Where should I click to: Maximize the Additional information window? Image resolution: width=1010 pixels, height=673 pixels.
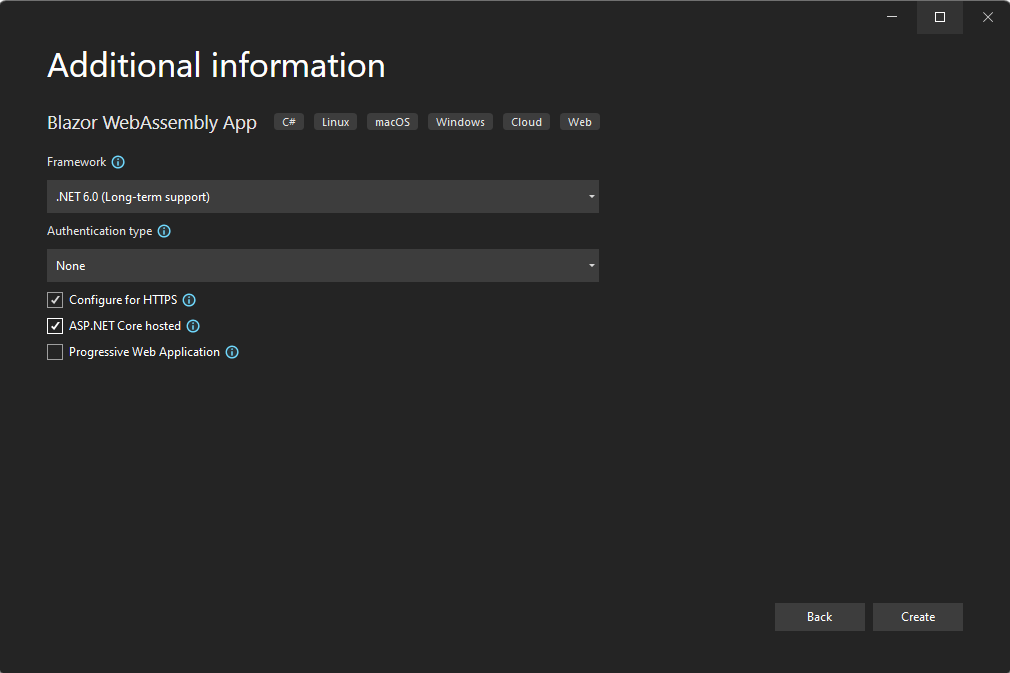[x=939, y=17]
